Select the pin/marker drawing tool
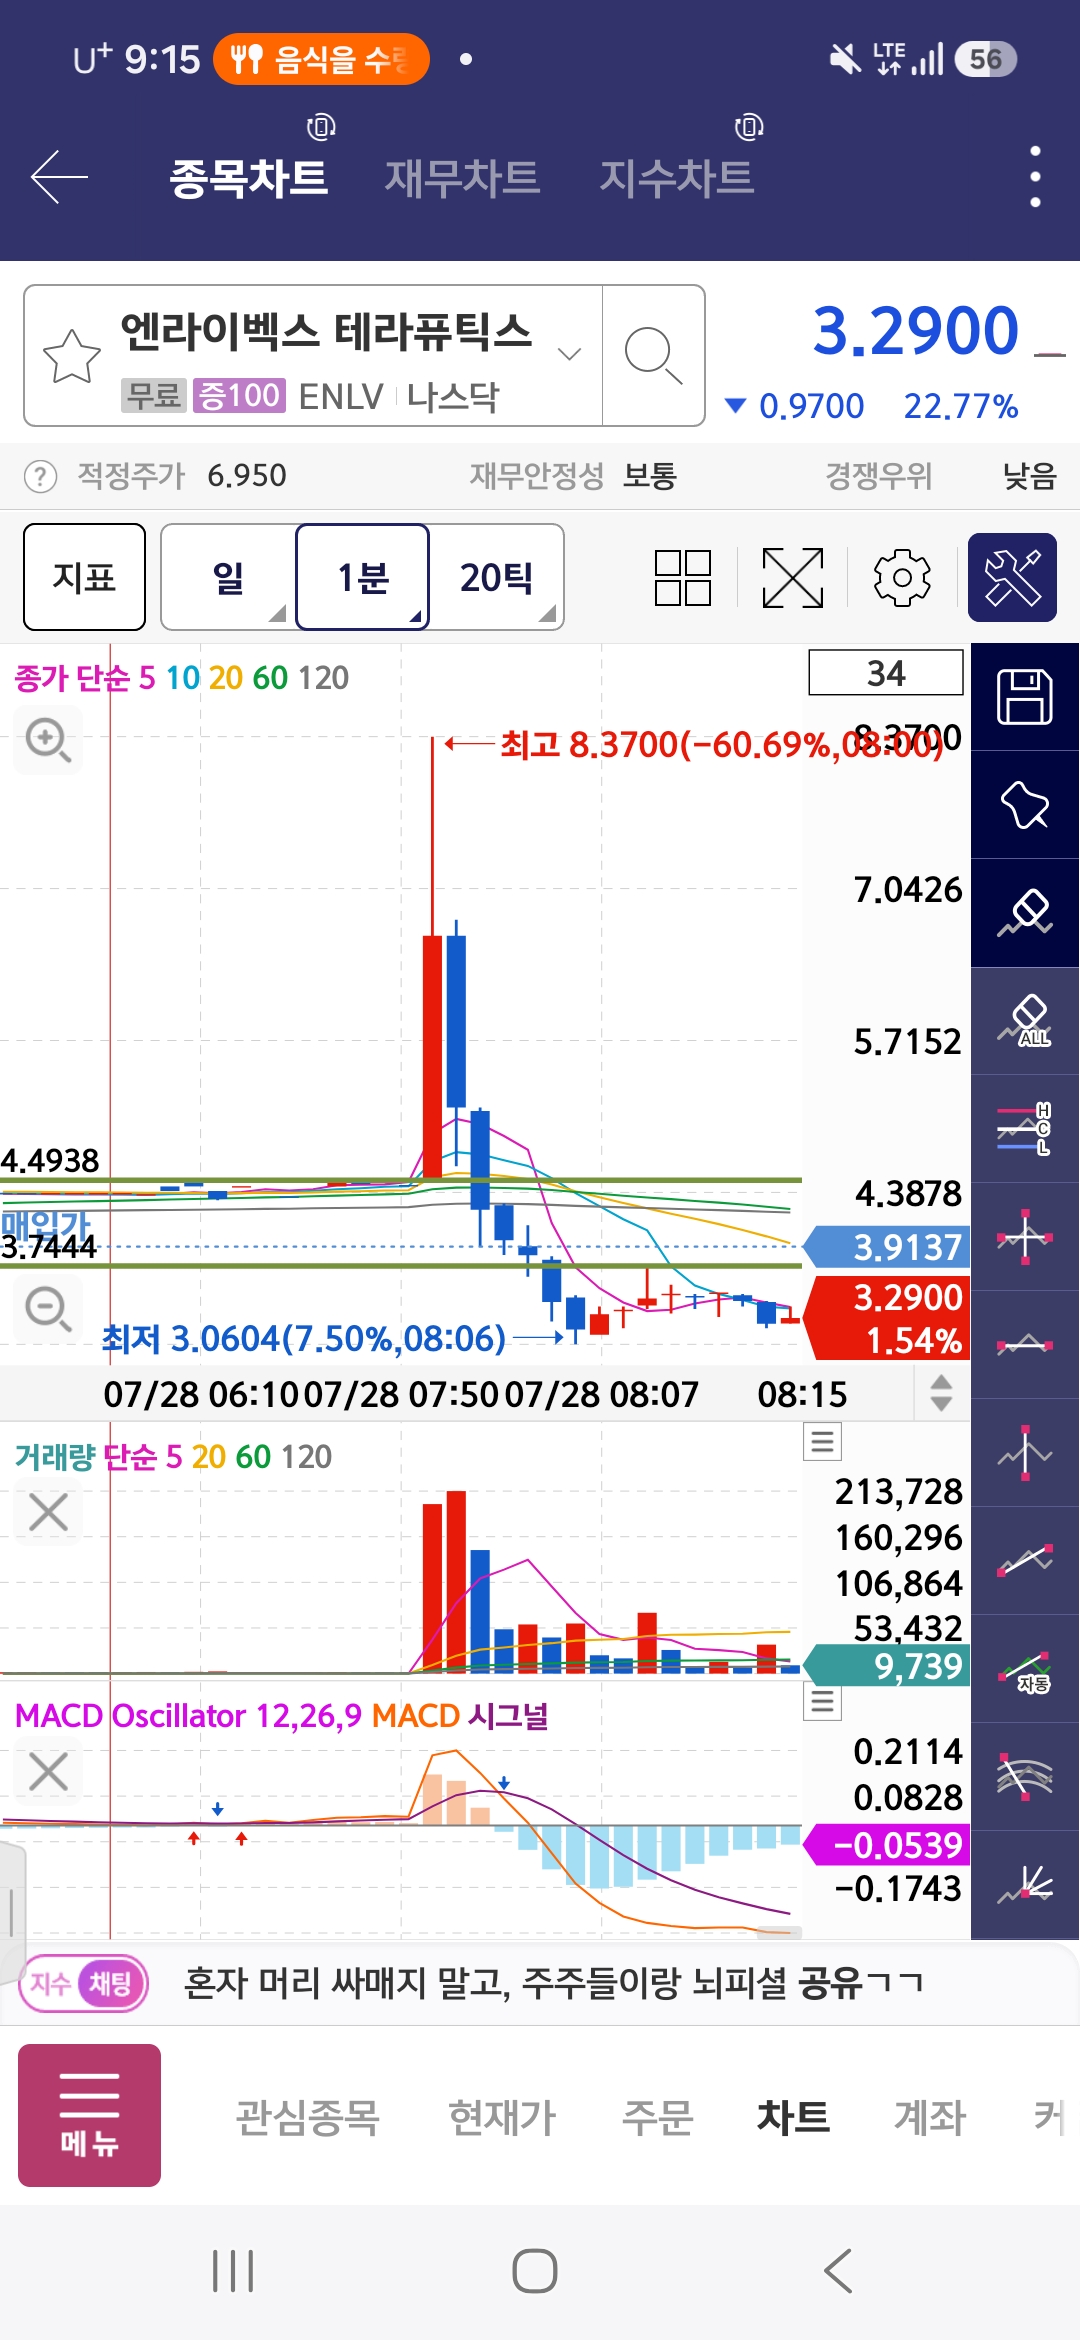 click(x=1025, y=805)
